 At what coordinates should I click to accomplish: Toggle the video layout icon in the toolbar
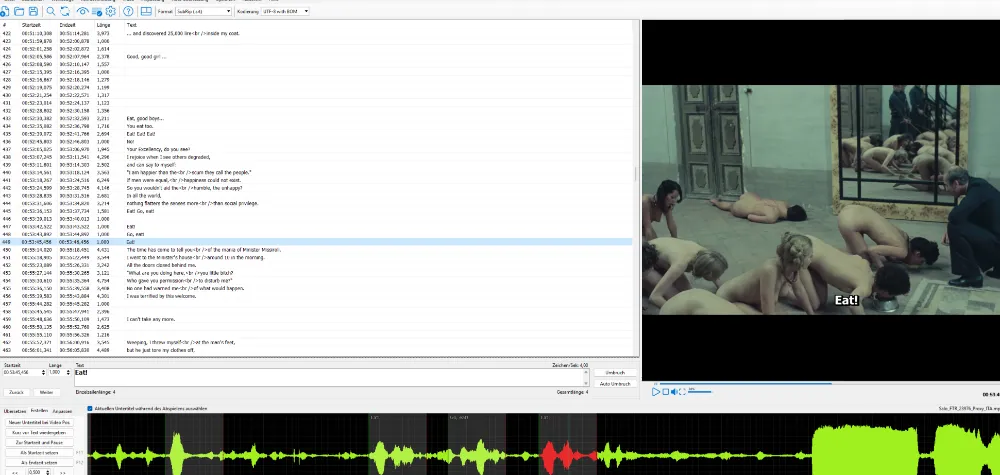pyautogui.click(x=147, y=11)
